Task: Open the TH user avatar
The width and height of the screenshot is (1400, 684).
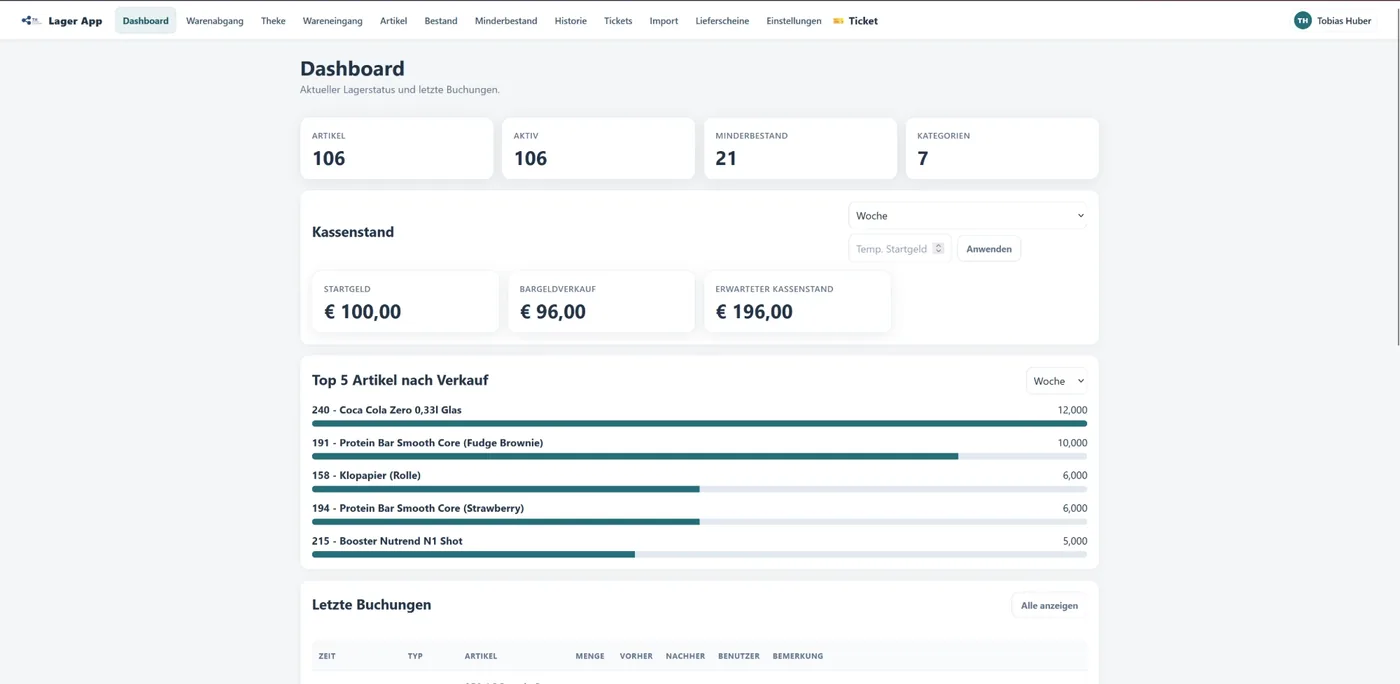Action: (x=1302, y=20)
